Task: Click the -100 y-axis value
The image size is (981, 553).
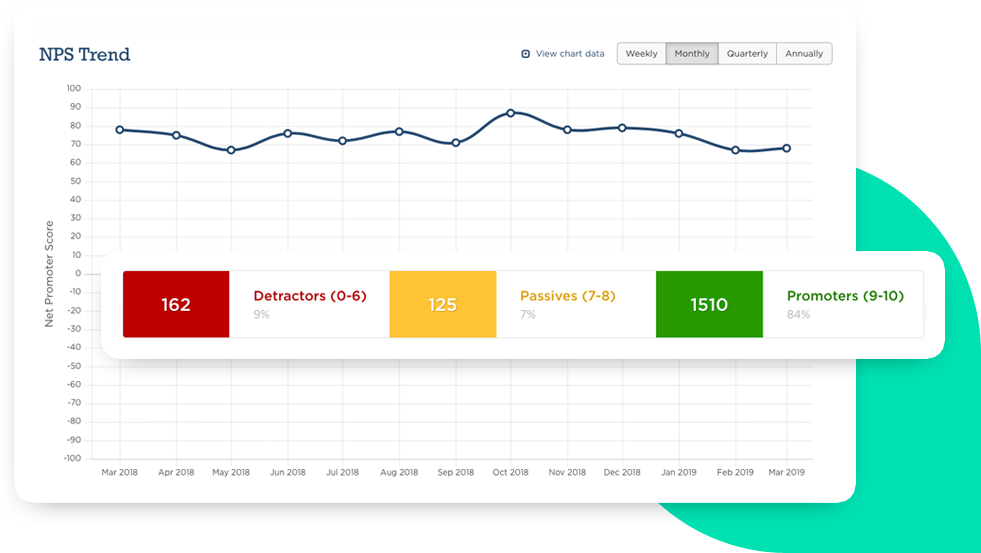Action: (73, 458)
